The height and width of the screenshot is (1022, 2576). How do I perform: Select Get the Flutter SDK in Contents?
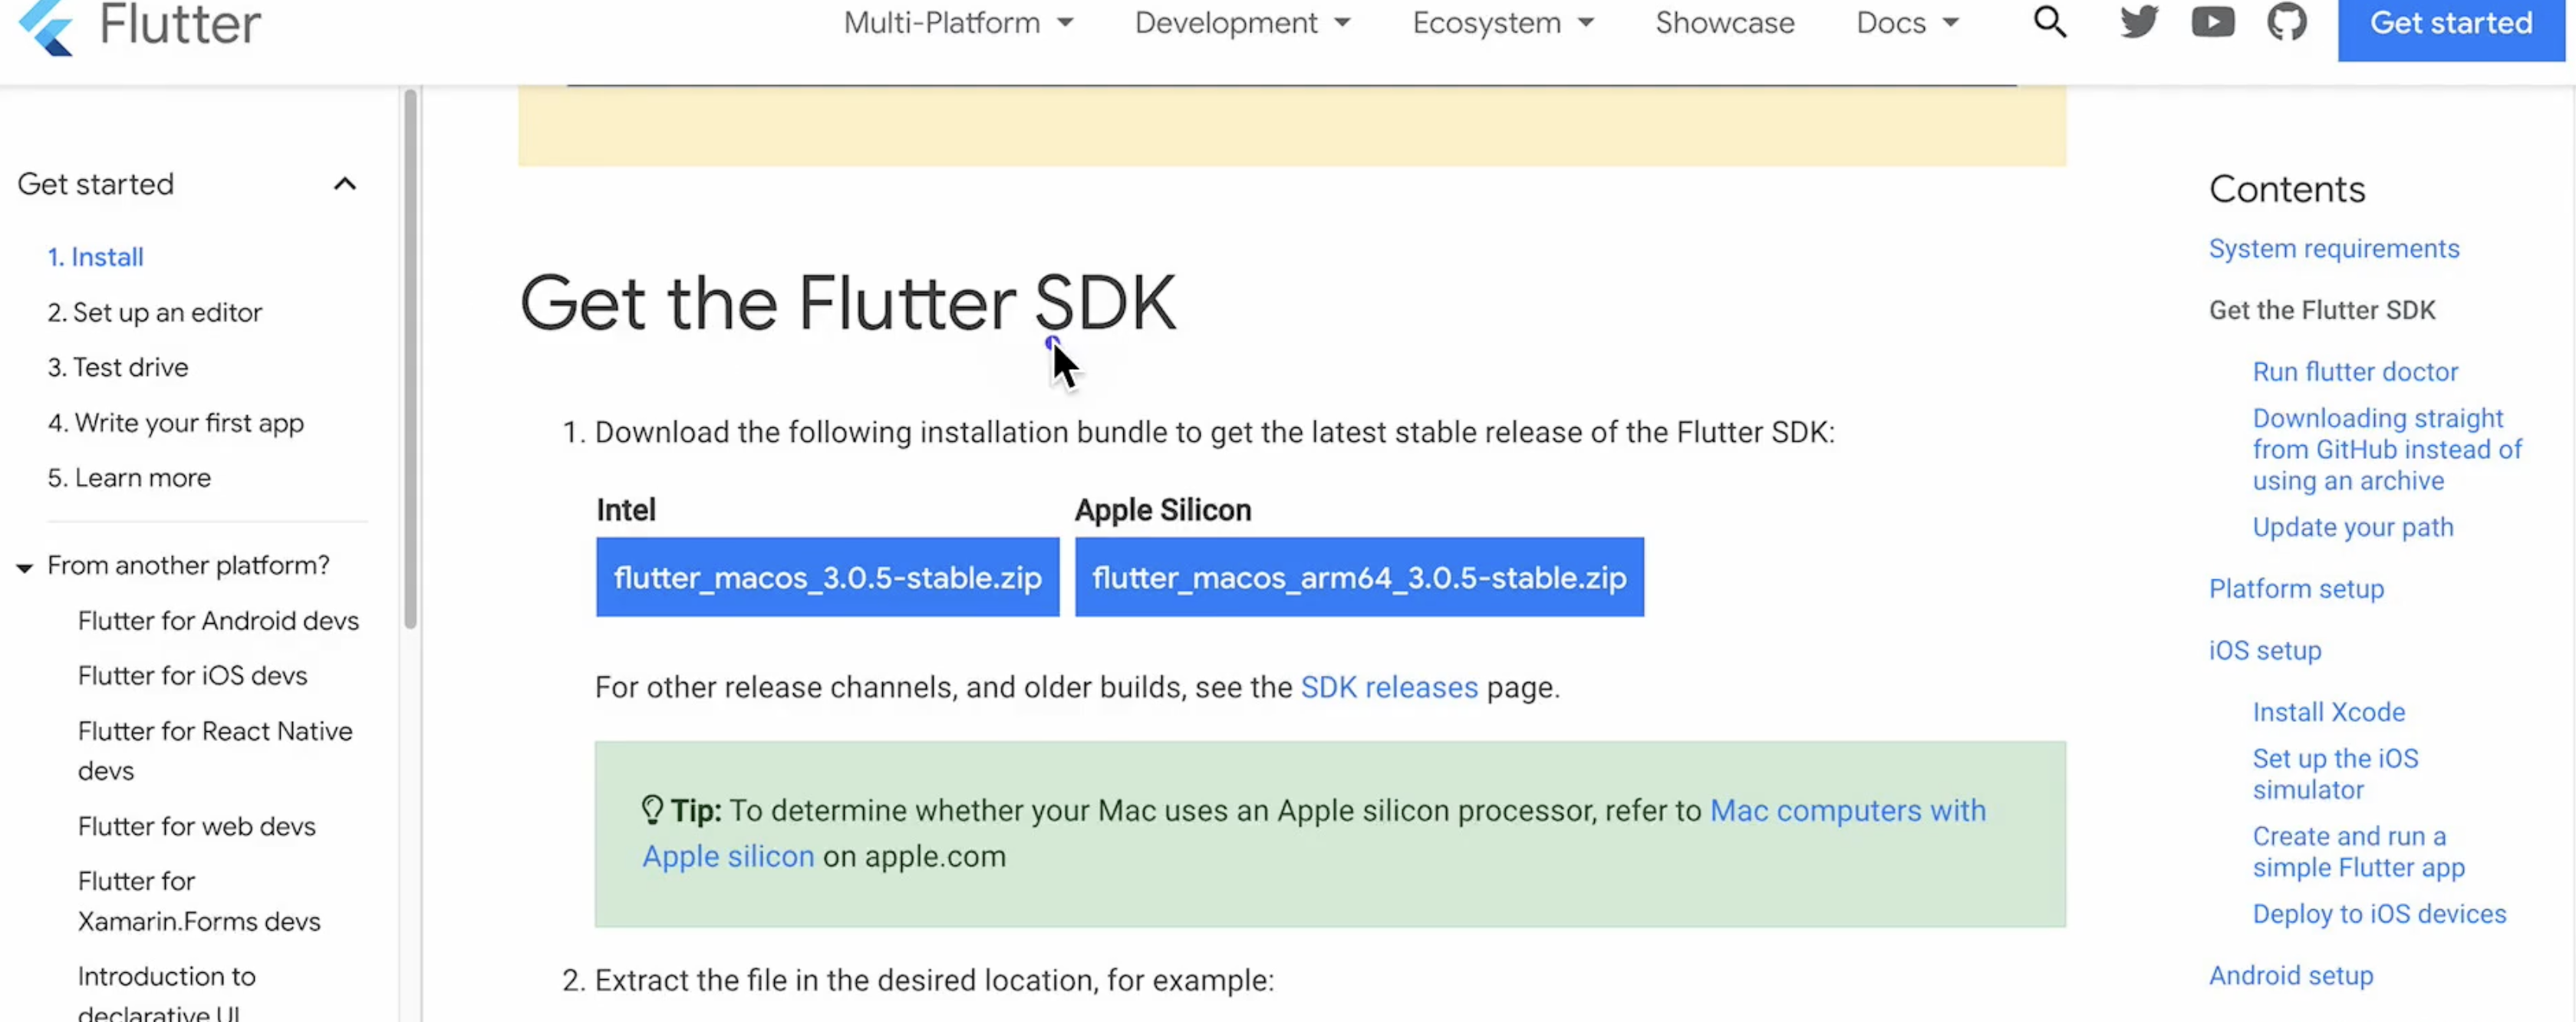point(2322,311)
